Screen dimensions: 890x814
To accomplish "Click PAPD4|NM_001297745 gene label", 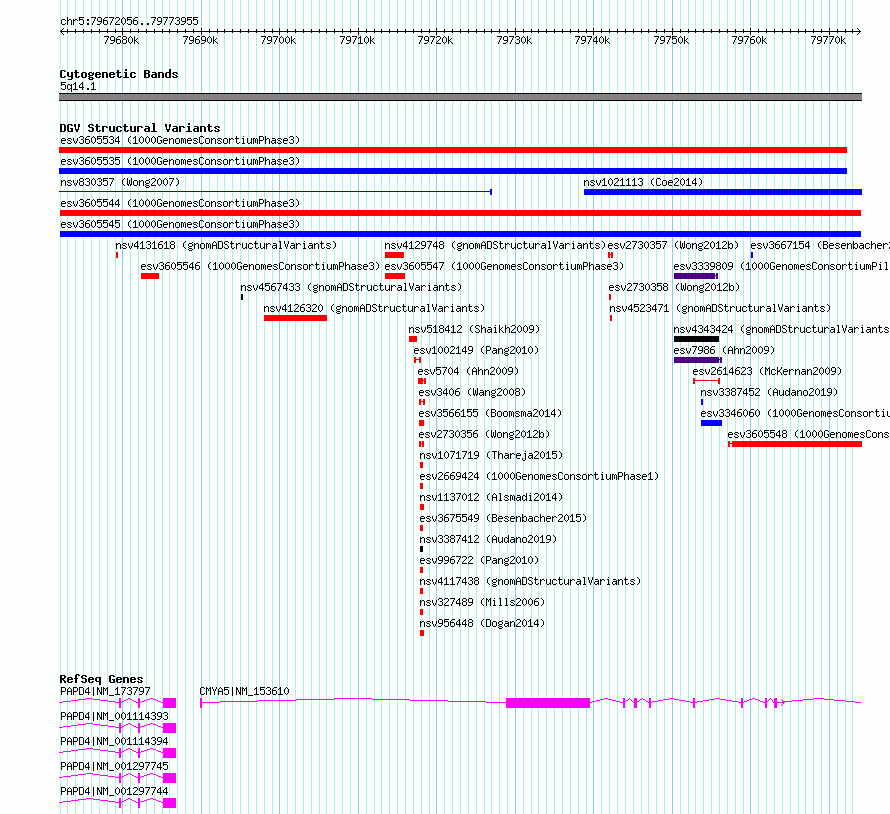I will 114,766.
